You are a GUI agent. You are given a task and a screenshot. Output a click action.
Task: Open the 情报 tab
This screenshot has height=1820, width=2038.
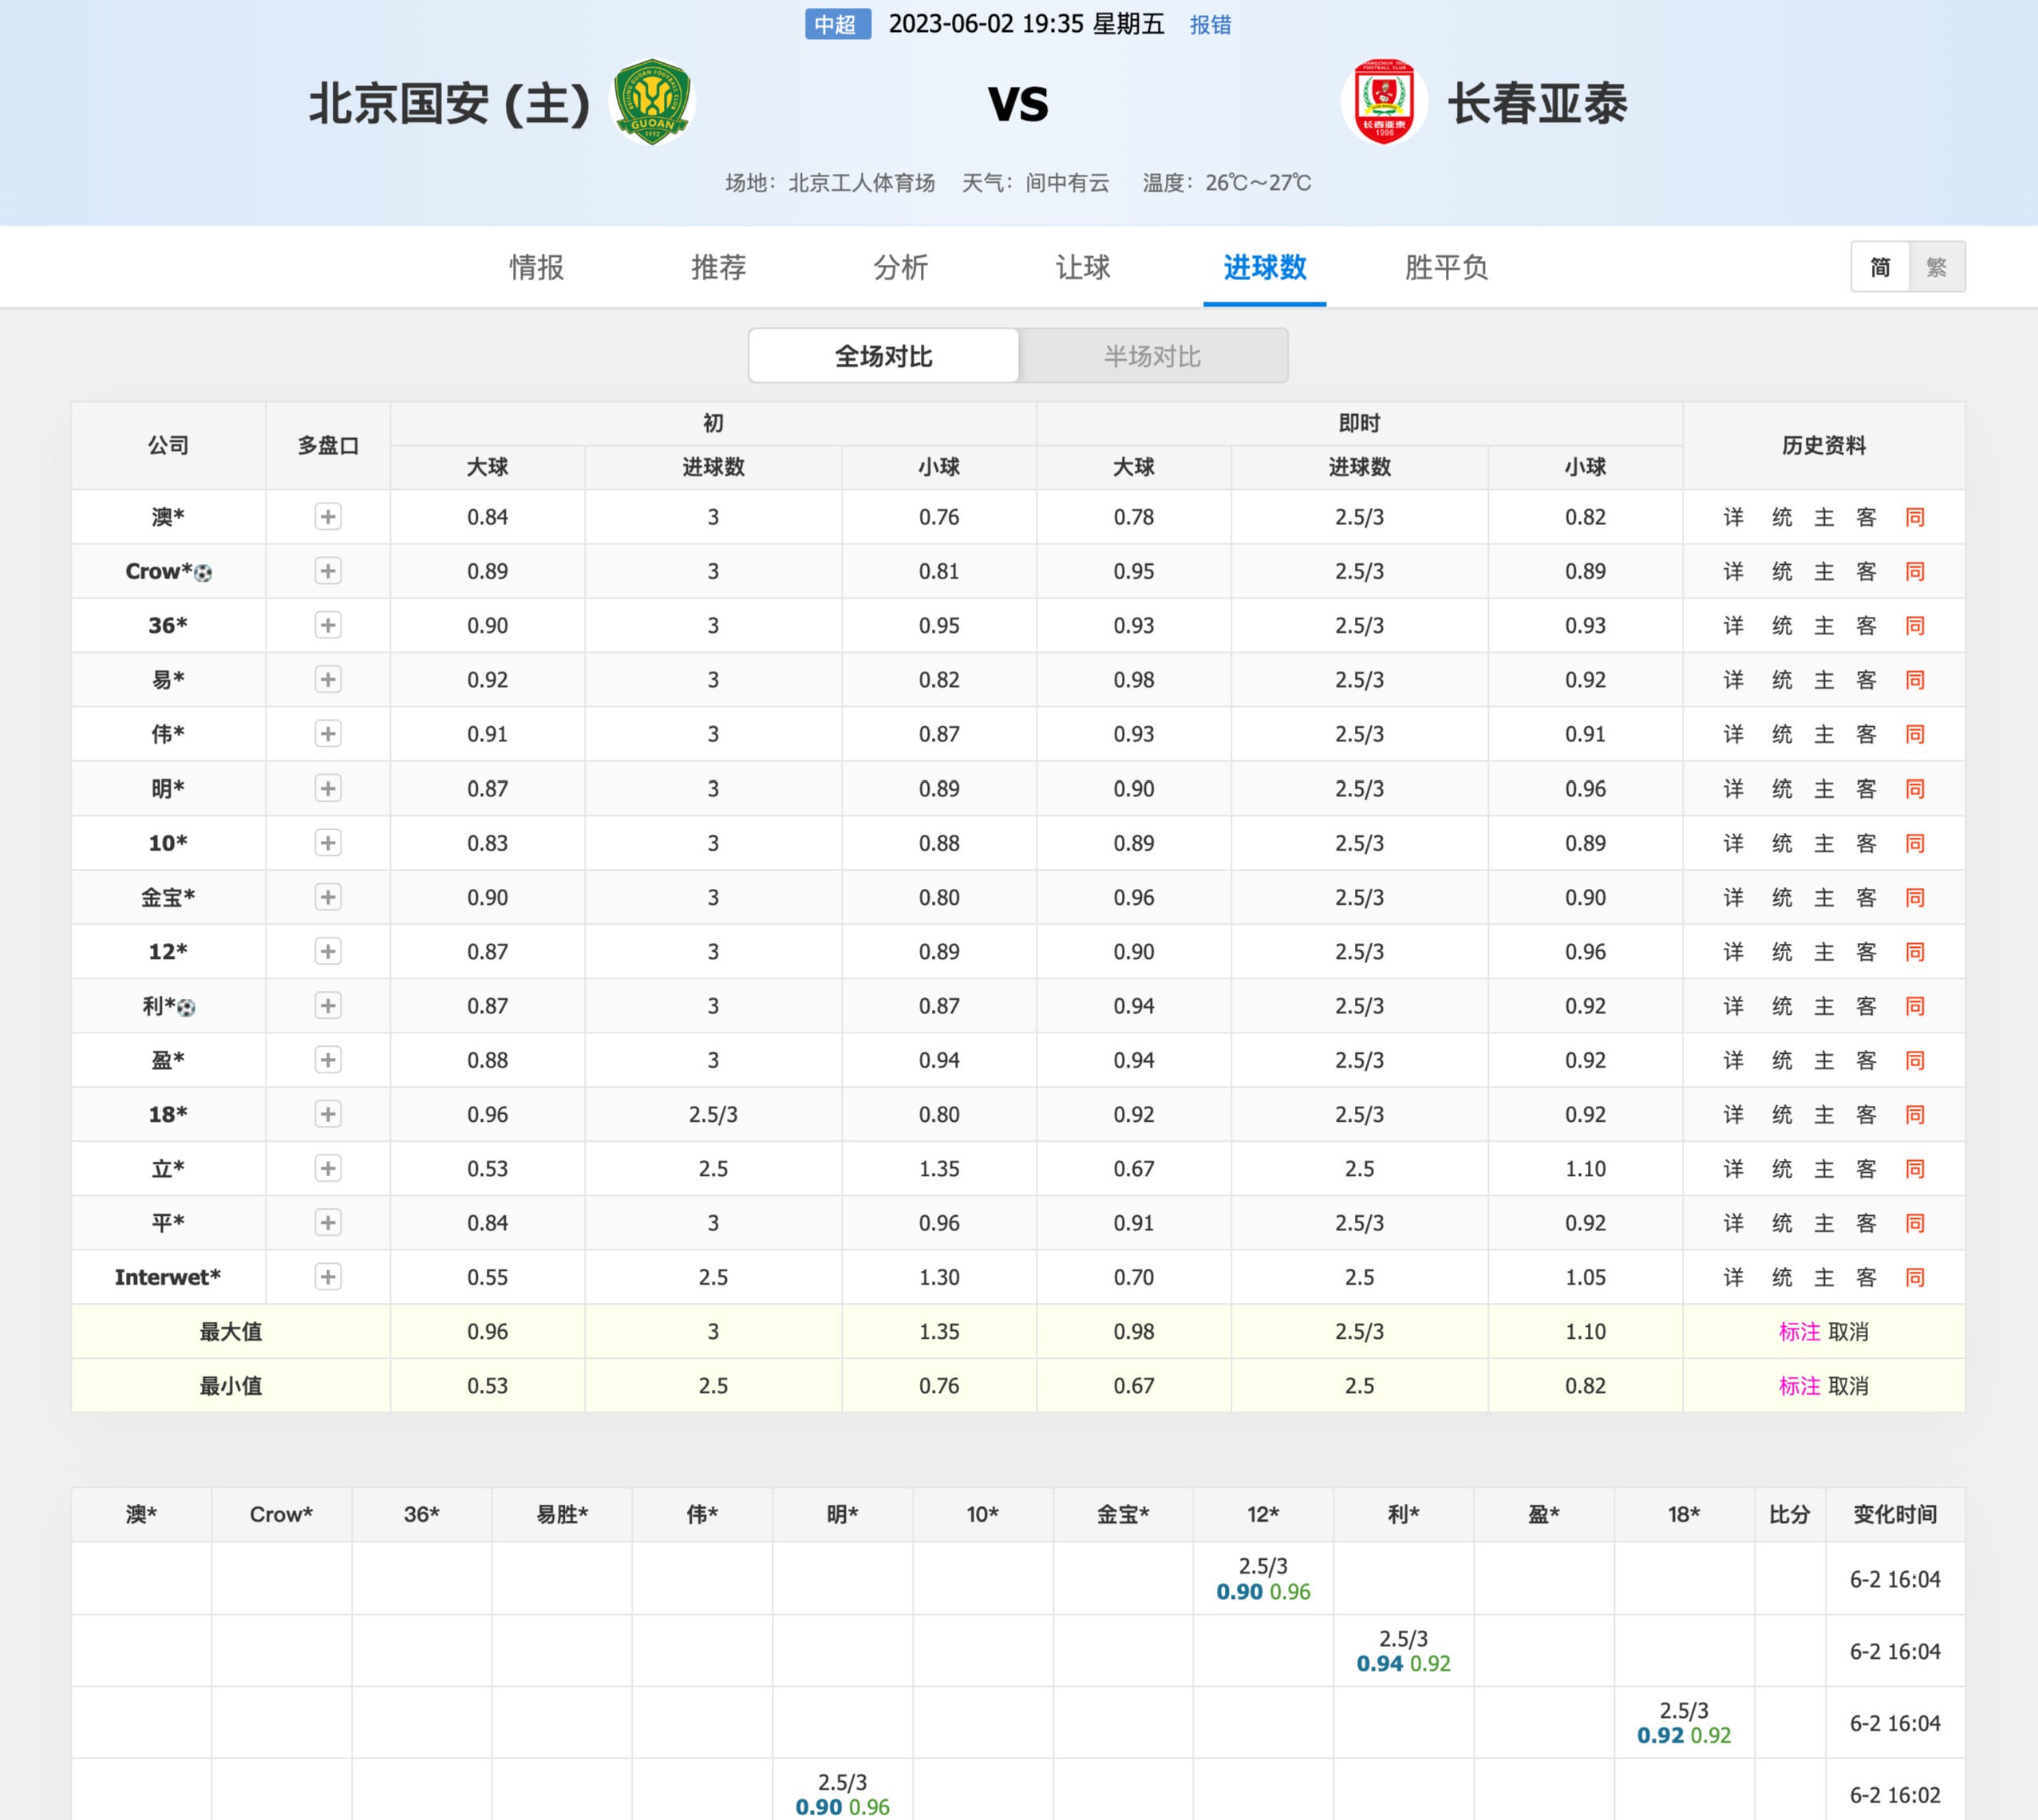click(537, 267)
